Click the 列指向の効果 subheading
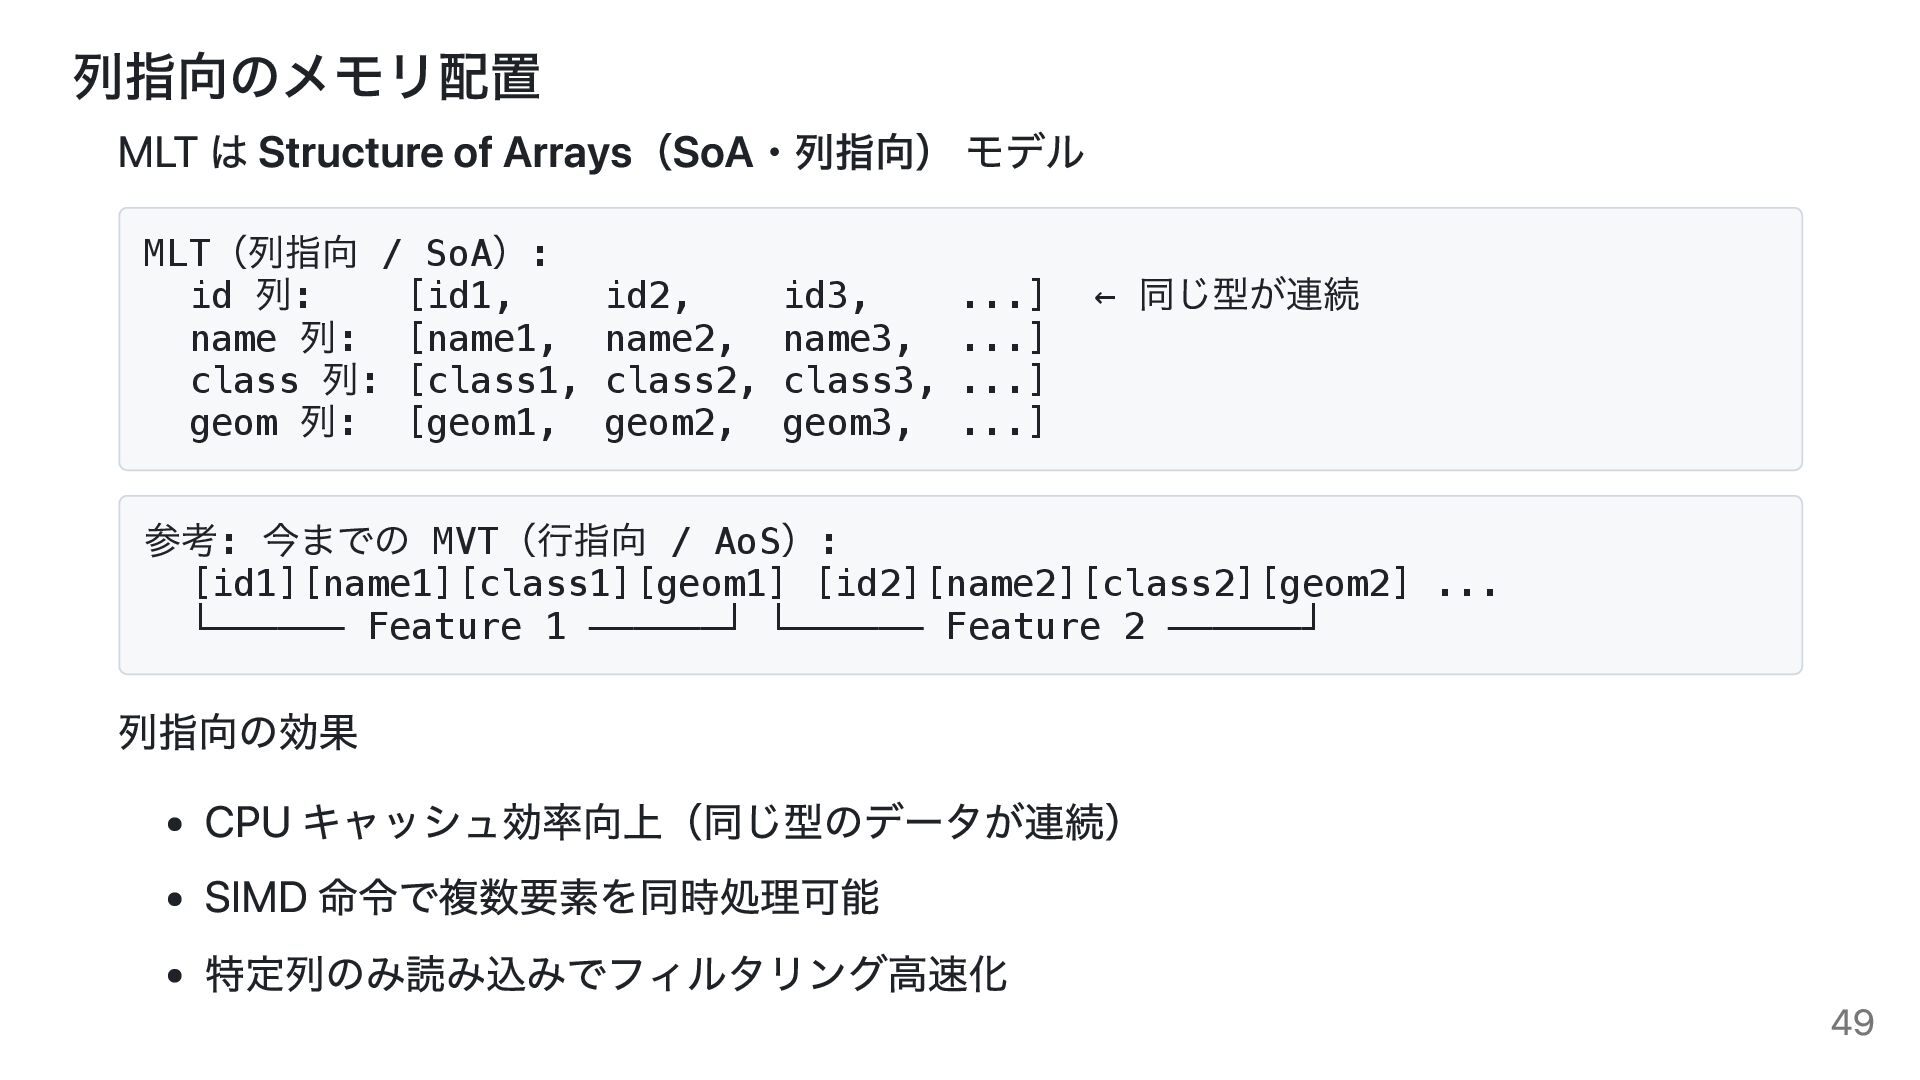 (238, 732)
